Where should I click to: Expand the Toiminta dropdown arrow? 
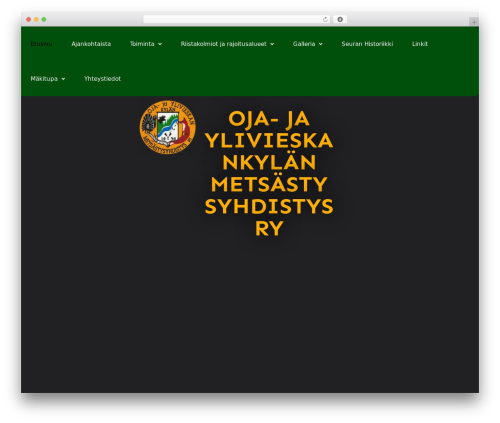tap(160, 44)
